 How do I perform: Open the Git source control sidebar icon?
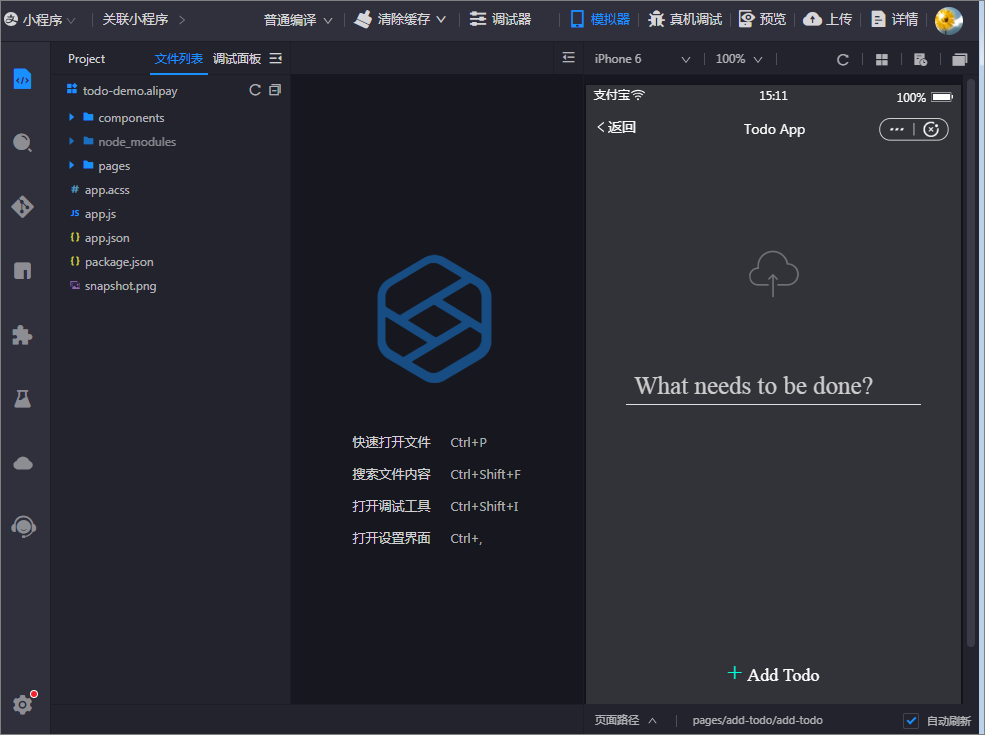pyautogui.click(x=23, y=207)
